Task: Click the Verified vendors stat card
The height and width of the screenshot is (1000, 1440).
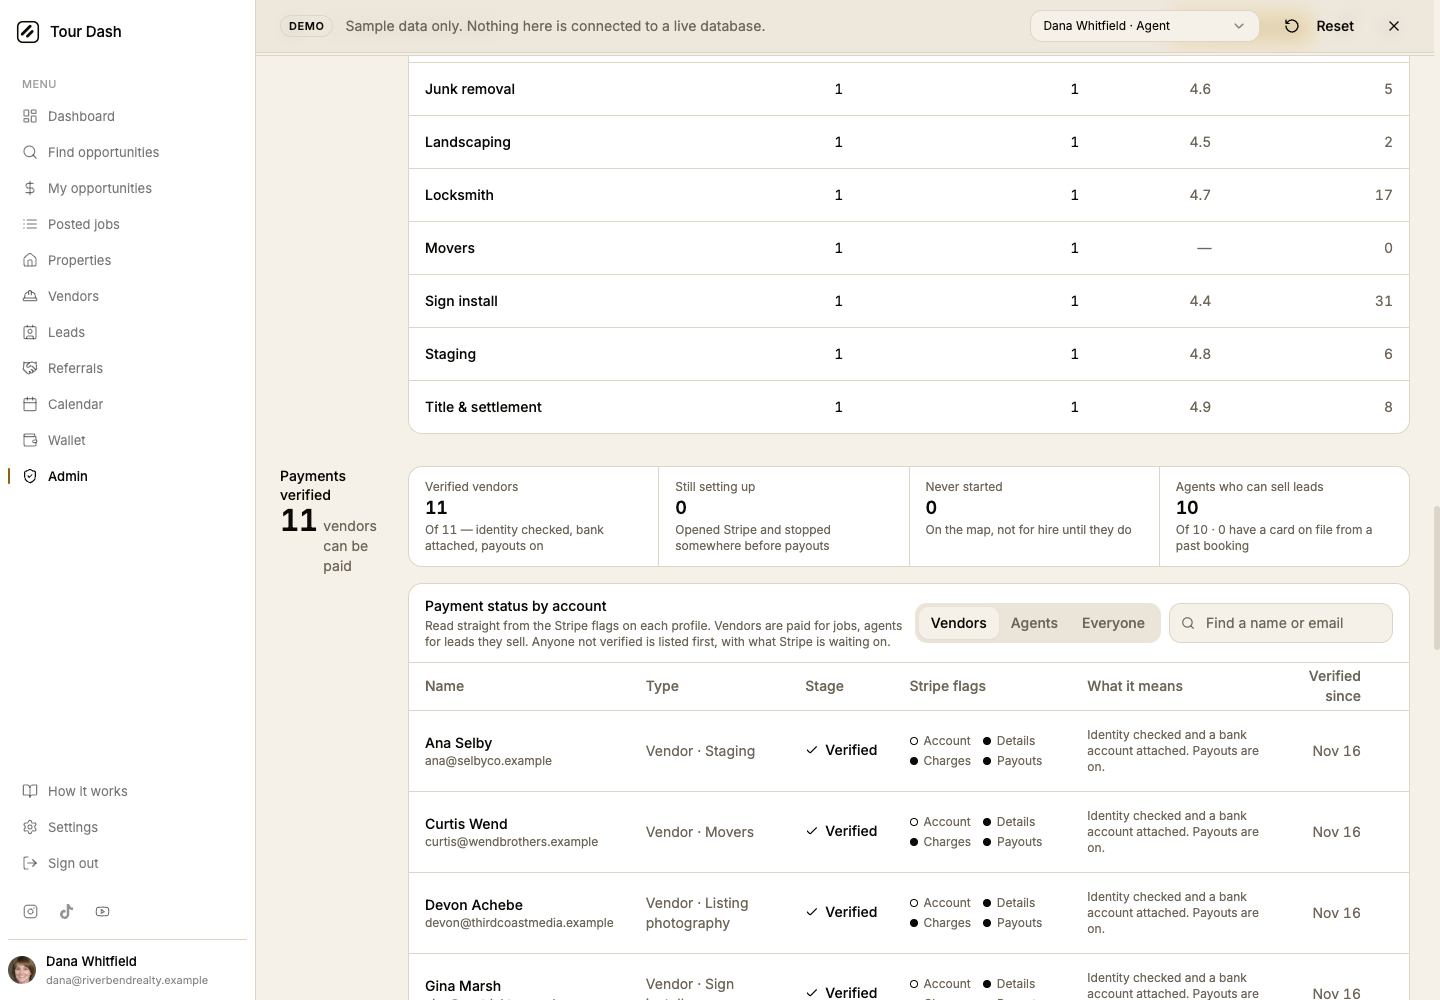Action: [534, 516]
